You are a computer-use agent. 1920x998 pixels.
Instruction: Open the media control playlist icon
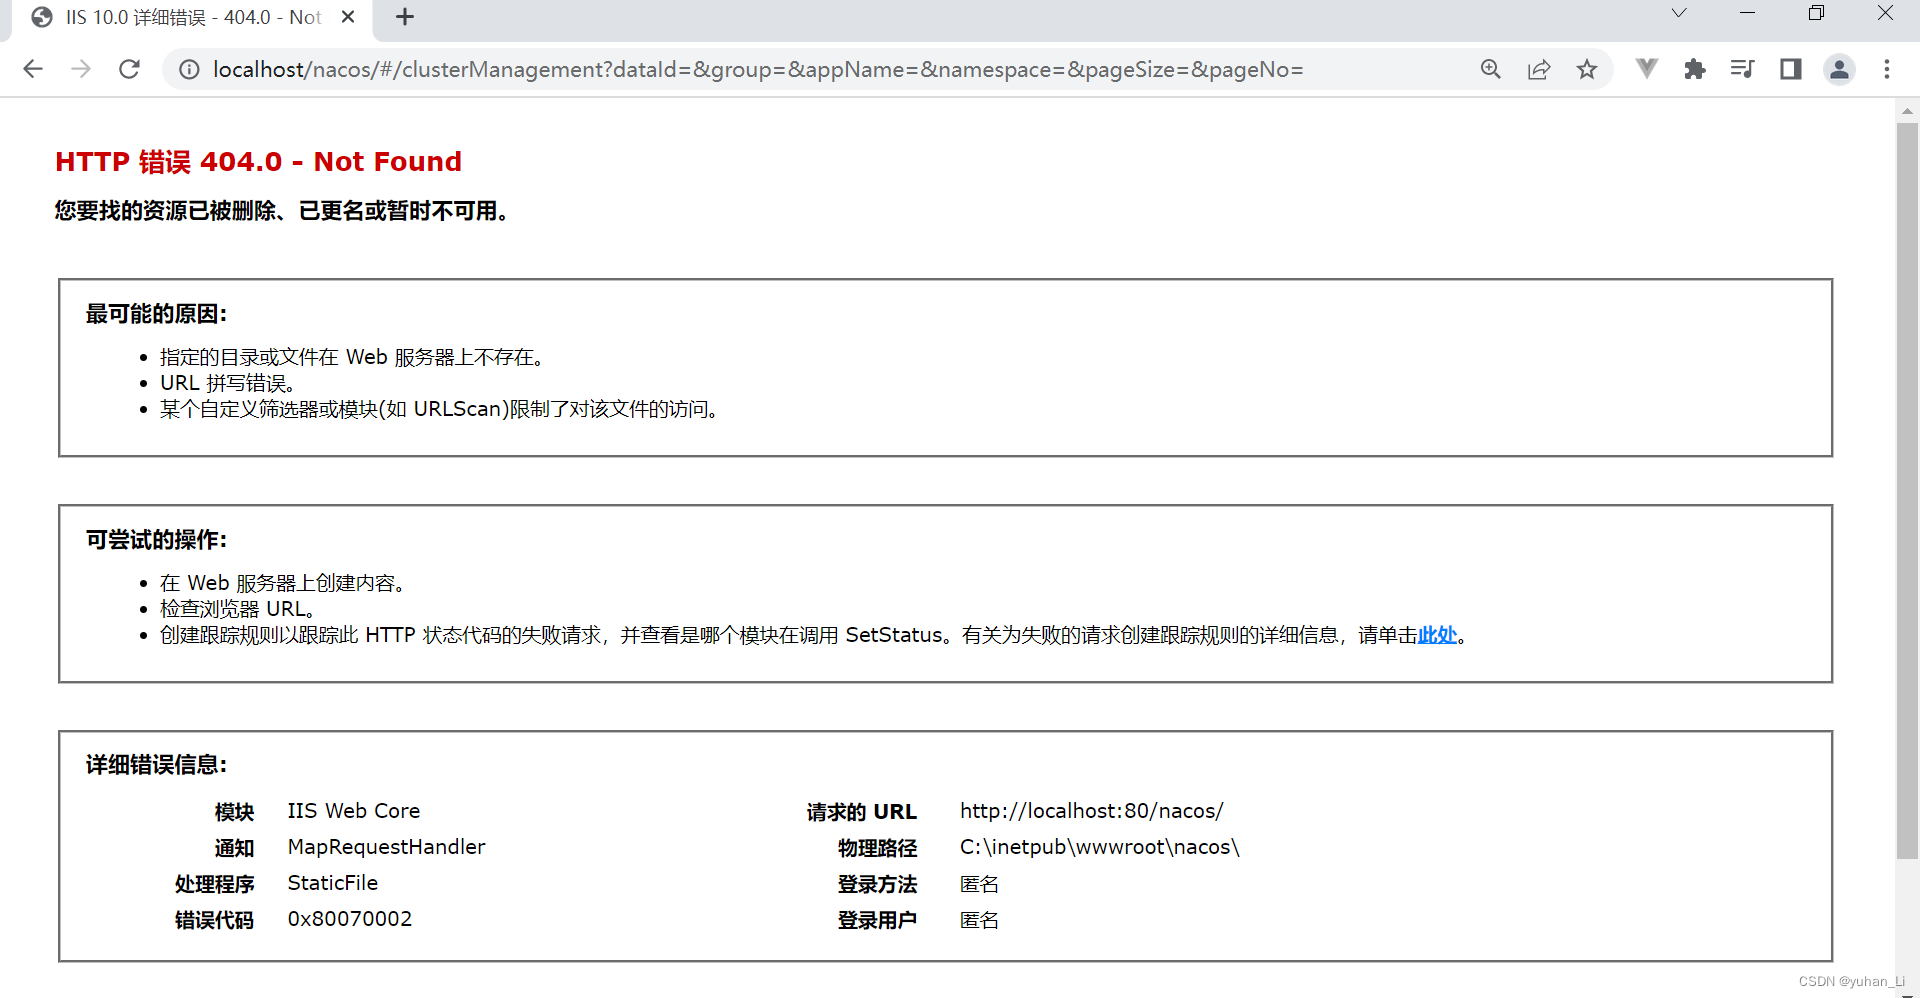(x=1743, y=69)
